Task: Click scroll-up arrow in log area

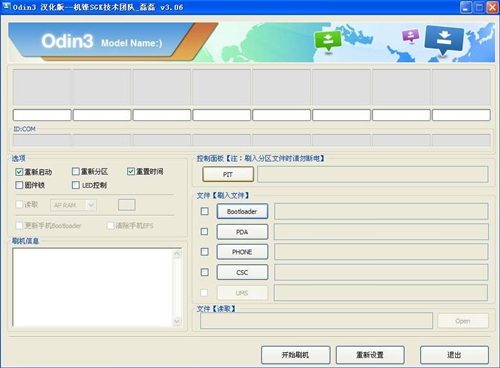Action: point(177,254)
